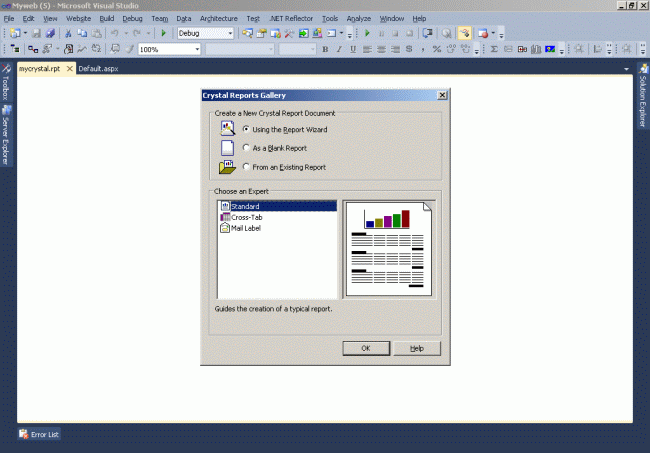
Task: Expand the Redo history dropdown arrow
Action: pos(148,33)
